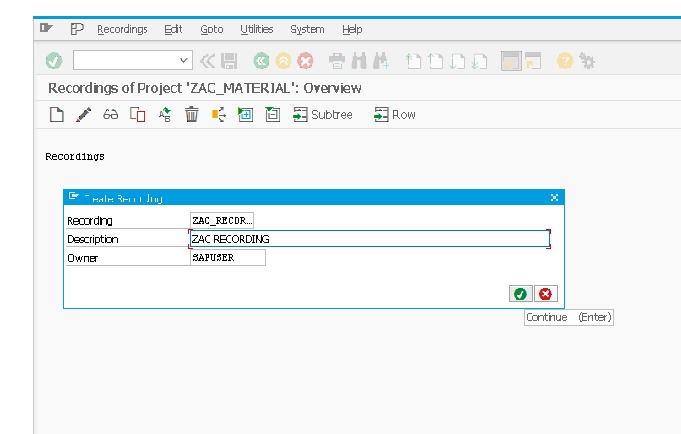
Task: Open the Utilities menu
Action: coord(257,29)
